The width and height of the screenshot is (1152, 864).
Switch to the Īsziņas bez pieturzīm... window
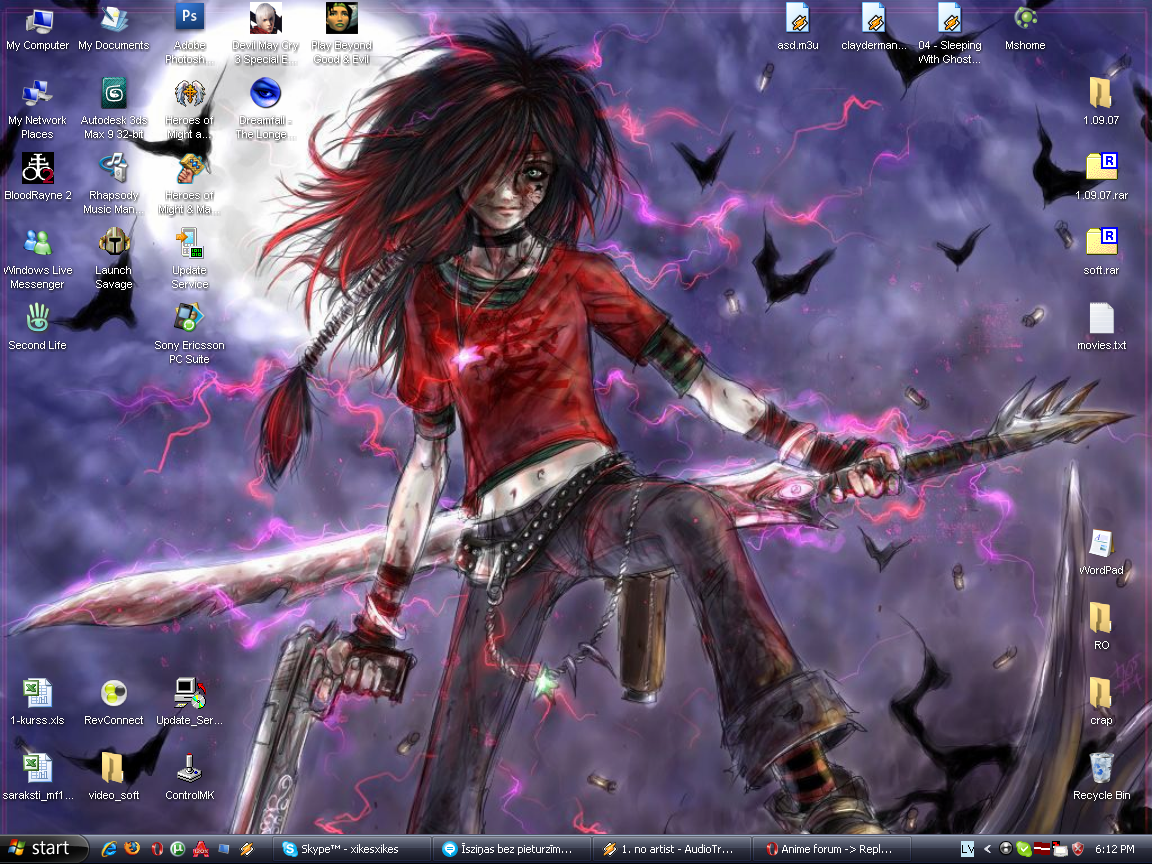point(511,849)
